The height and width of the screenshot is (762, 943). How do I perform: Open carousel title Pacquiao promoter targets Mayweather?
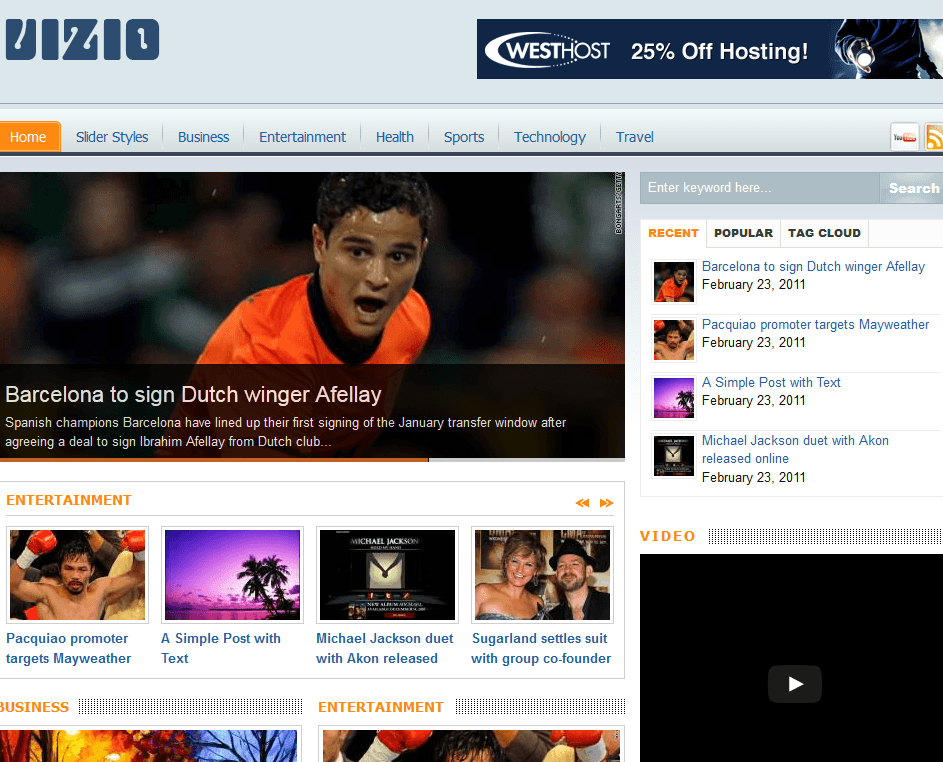69,648
